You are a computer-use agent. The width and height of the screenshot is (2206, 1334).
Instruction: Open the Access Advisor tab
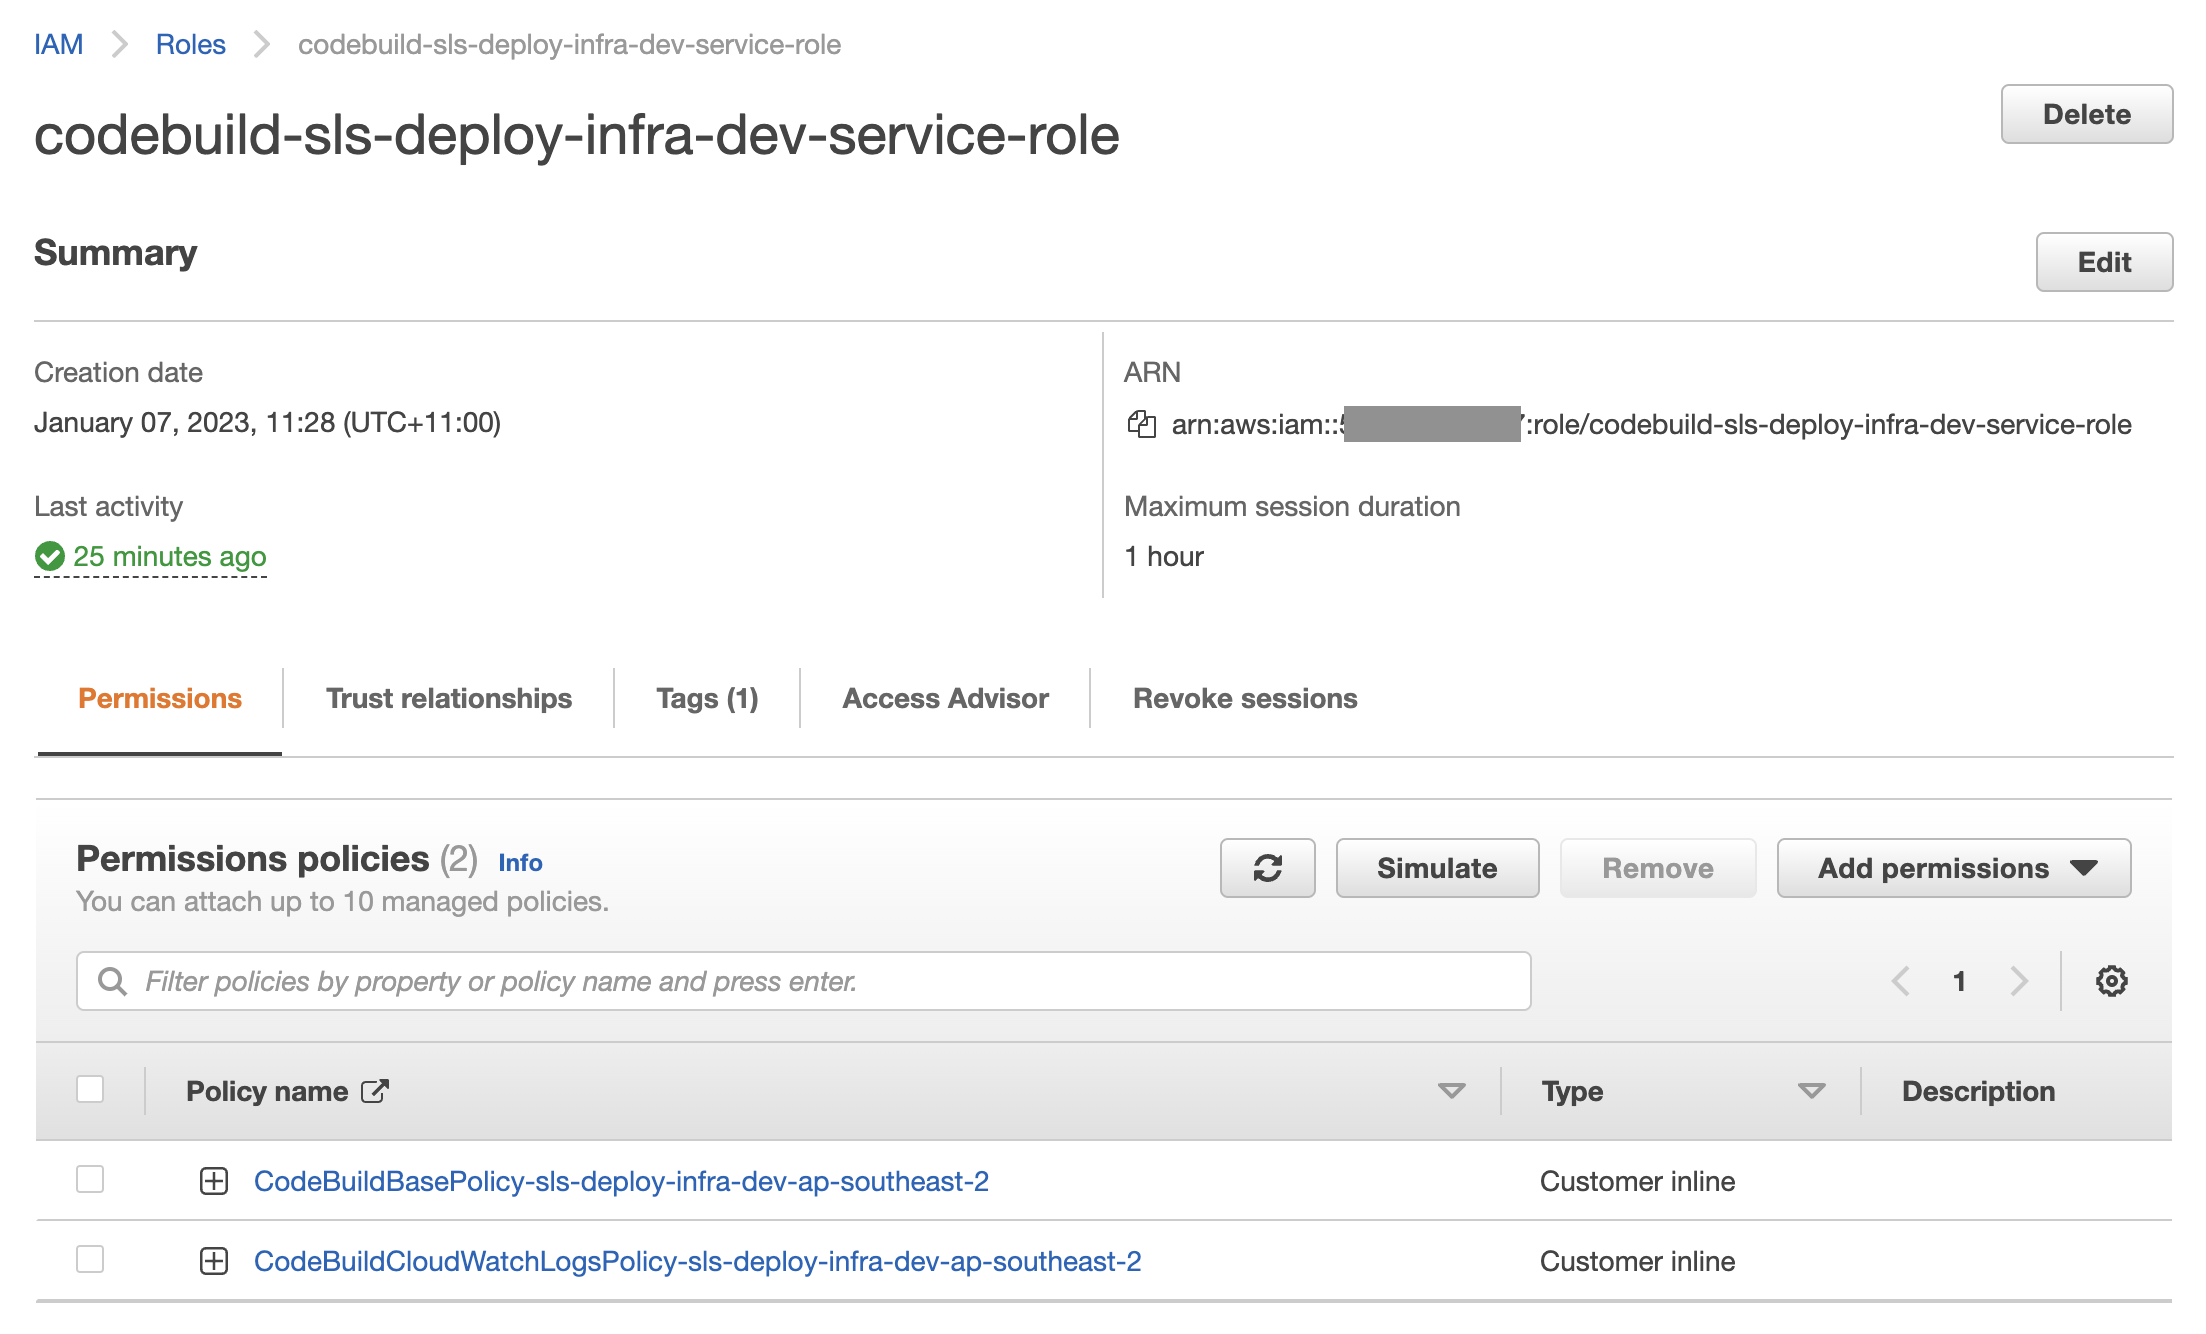tap(945, 698)
